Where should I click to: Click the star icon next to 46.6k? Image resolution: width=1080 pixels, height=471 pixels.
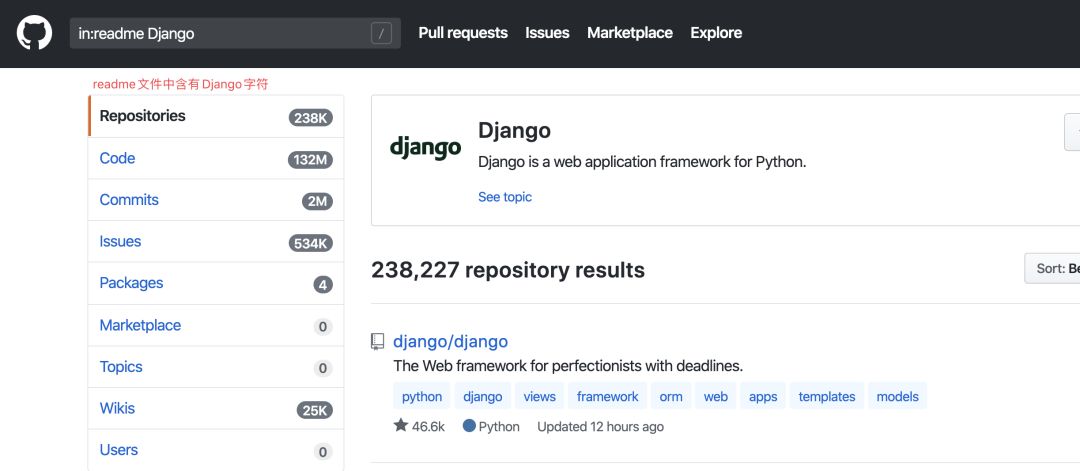pos(401,426)
